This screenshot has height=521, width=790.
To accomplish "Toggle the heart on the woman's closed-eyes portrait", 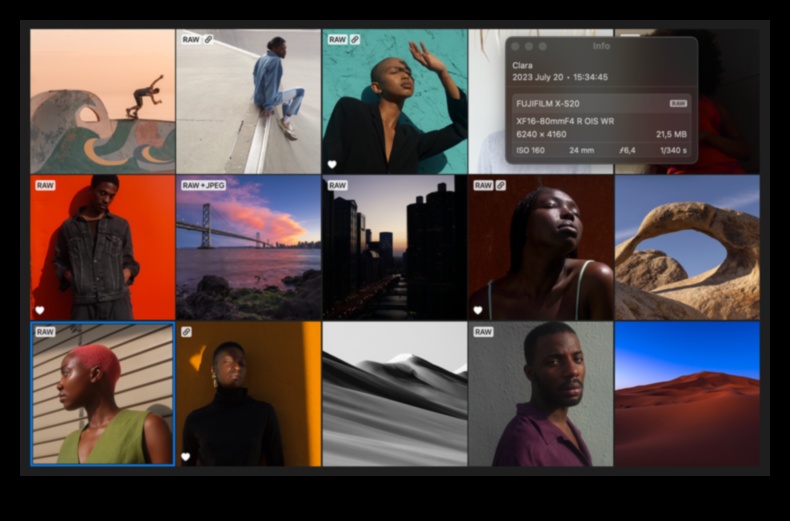I will [478, 310].
